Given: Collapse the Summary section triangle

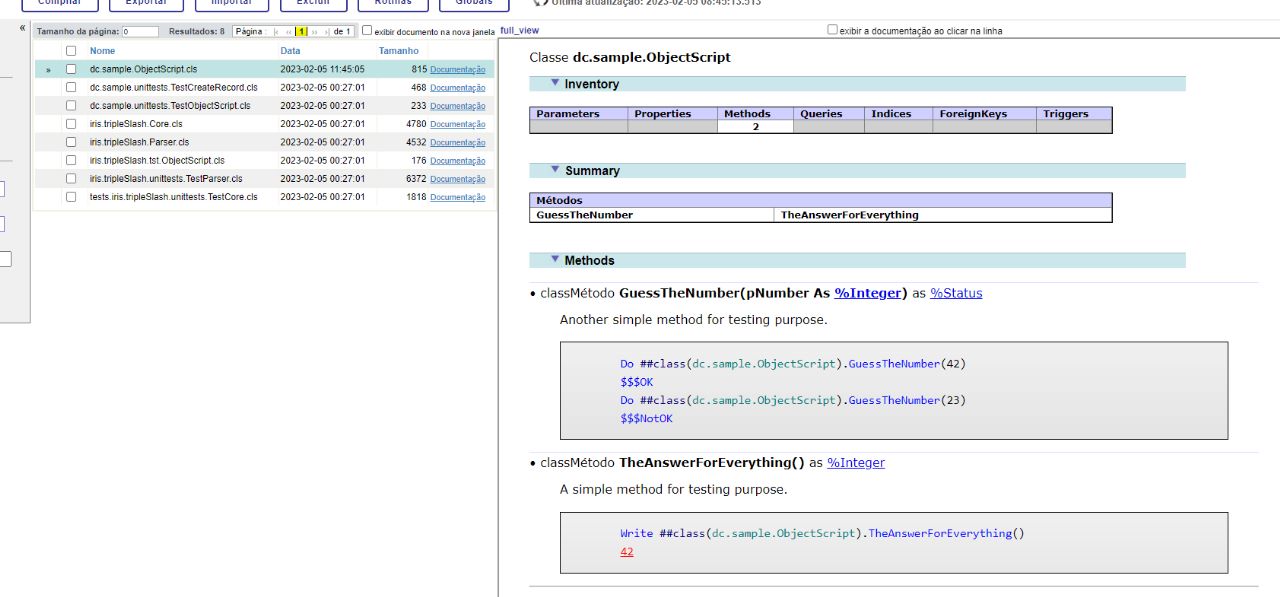Looking at the screenshot, I should coord(555,170).
